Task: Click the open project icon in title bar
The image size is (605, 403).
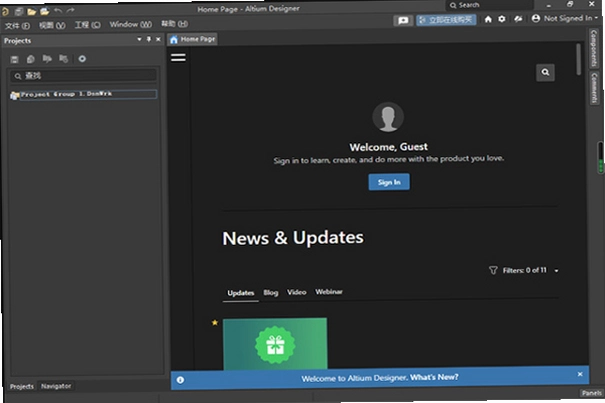Action: (x=45, y=11)
